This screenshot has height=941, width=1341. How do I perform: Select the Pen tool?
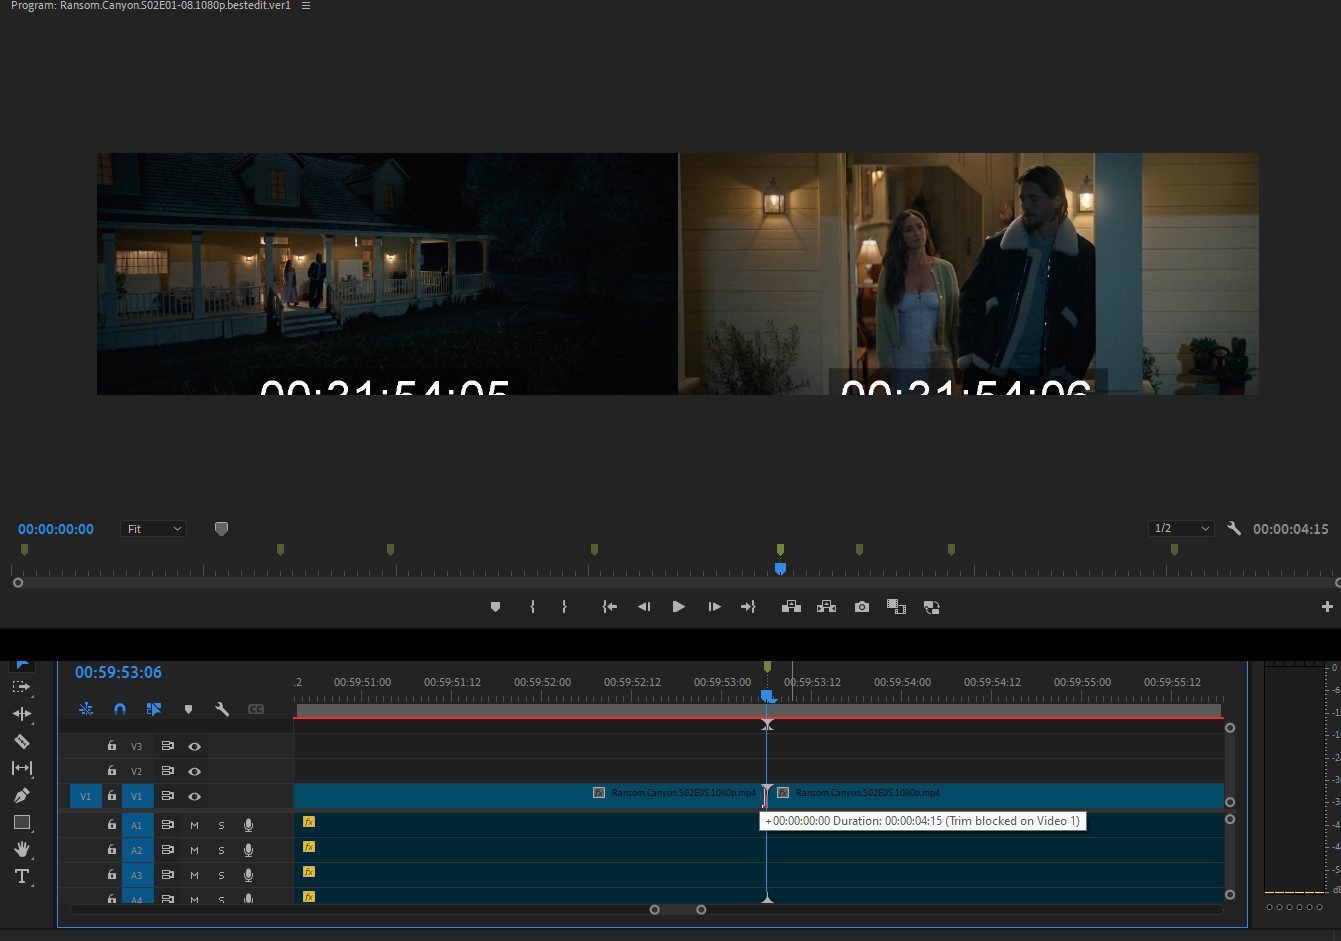21,795
